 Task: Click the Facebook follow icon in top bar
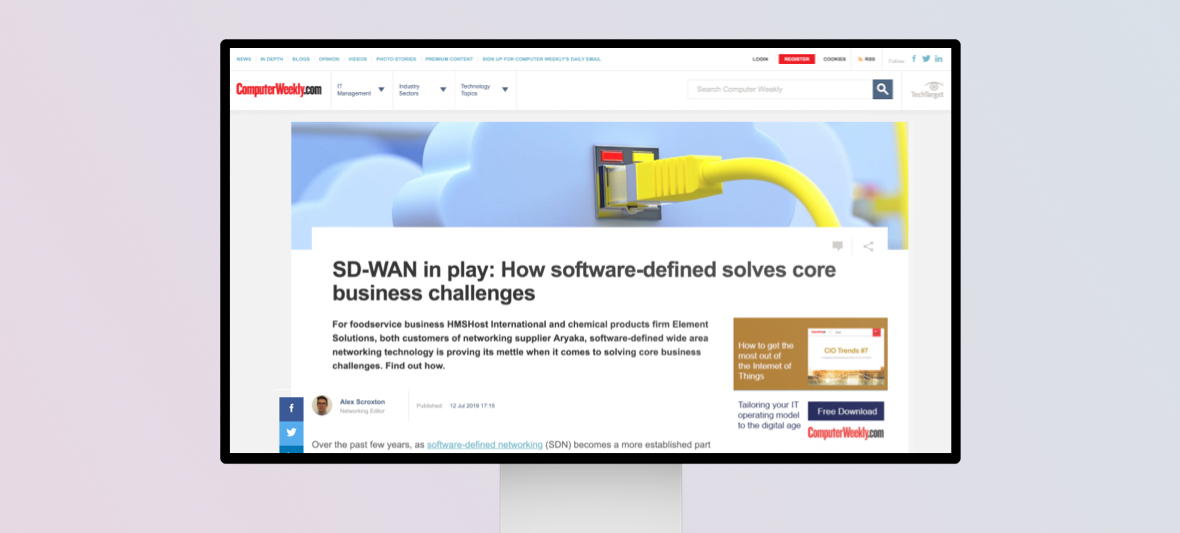914,59
